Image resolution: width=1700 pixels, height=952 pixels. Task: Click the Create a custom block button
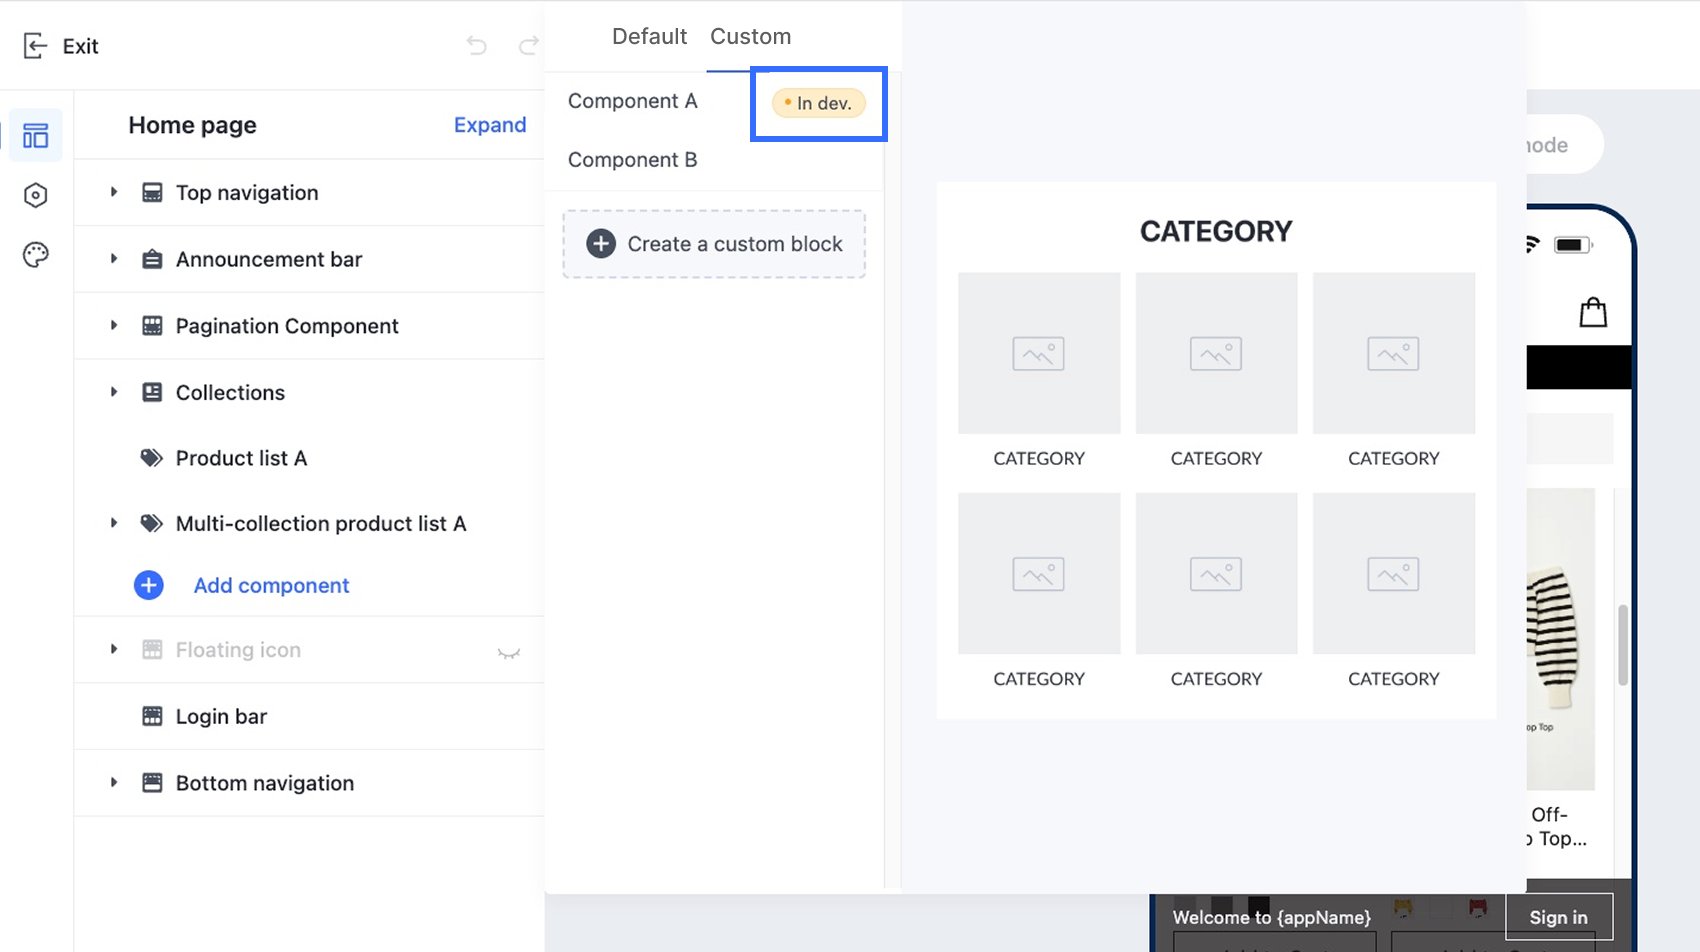[x=714, y=243]
